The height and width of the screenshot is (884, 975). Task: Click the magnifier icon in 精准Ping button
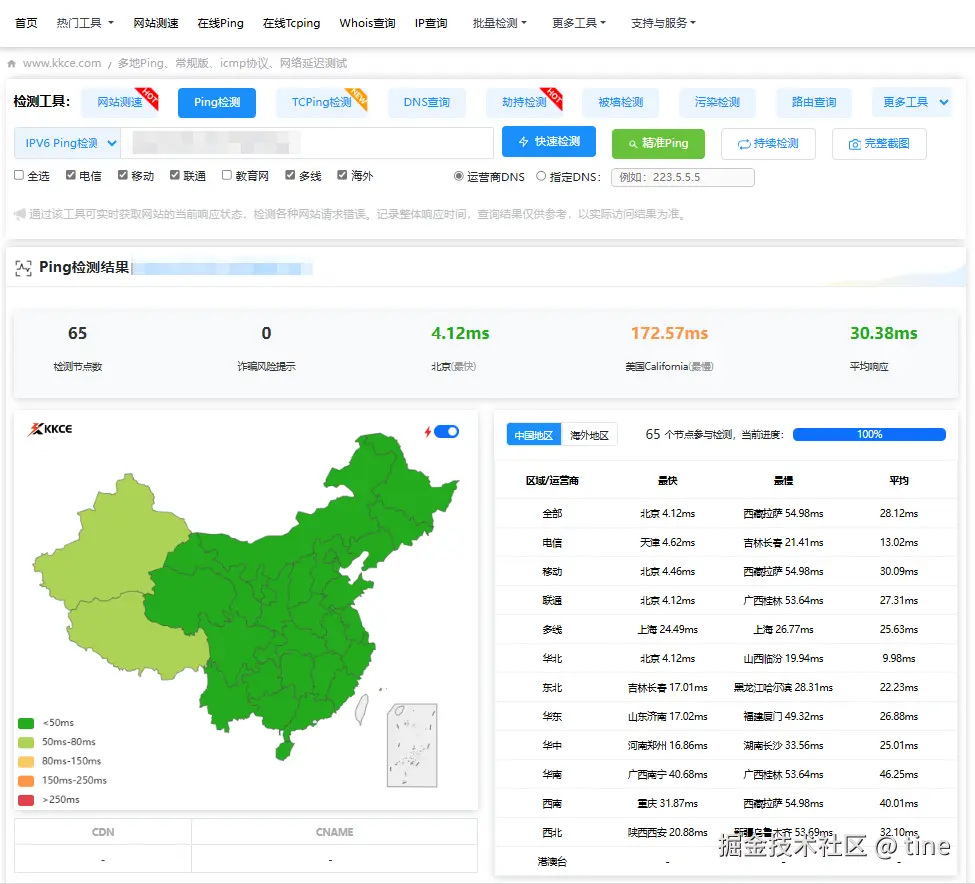pyautogui.click(x=632, y=144)
